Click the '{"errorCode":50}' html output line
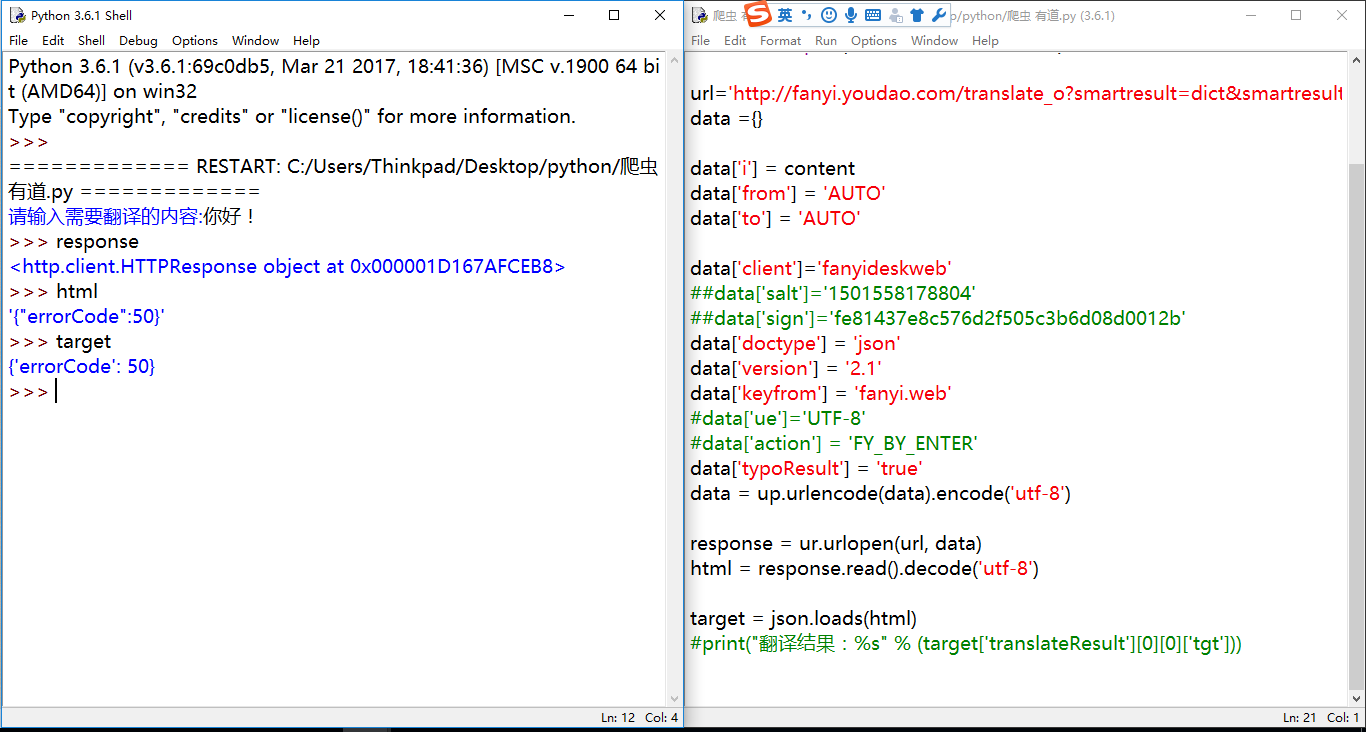The height and width of the screenshot is (732, 1366). coord(86,317)
